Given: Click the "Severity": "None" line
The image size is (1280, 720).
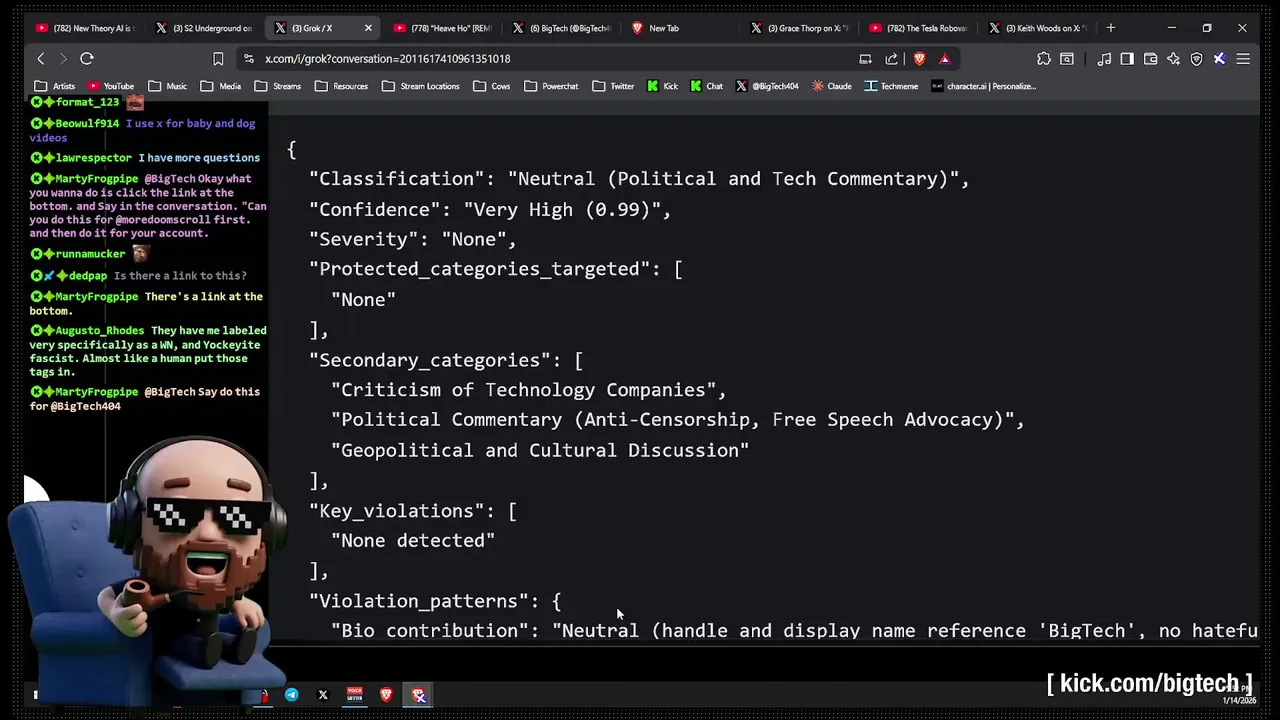Looking at the screenshot, I should point(412,239).
